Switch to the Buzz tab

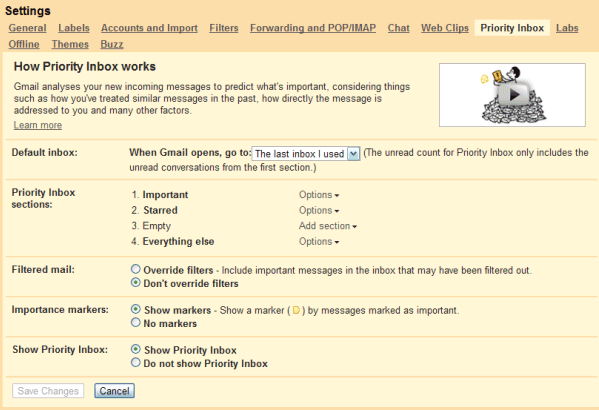click(112, 44)
